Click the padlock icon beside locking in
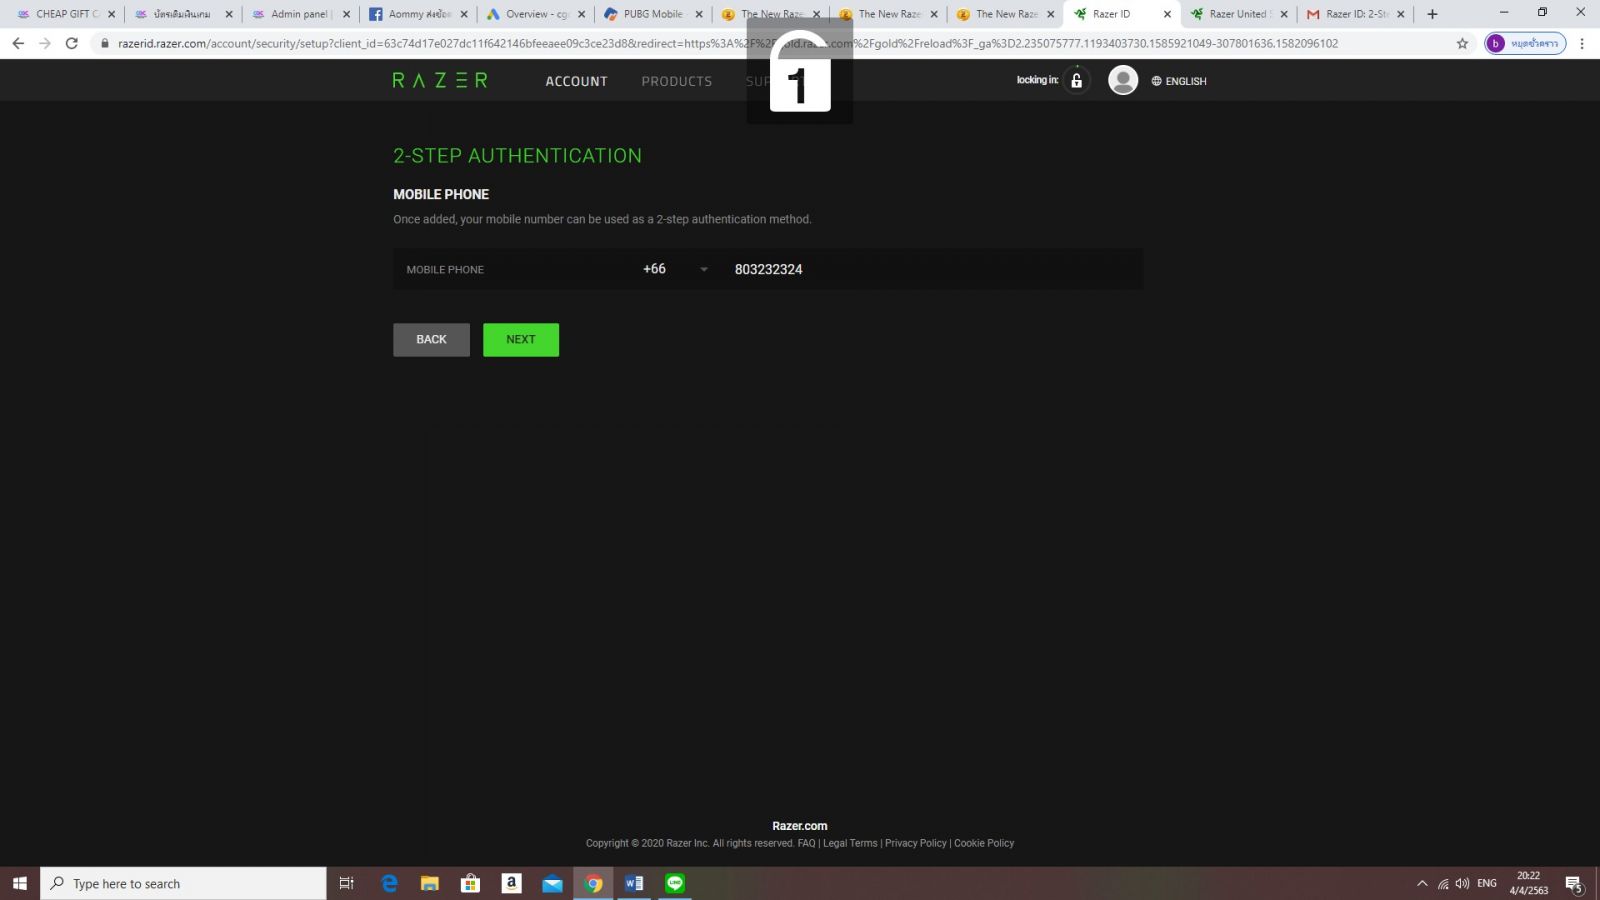This screenshot has width=1600, height=900. point(1076,80)
